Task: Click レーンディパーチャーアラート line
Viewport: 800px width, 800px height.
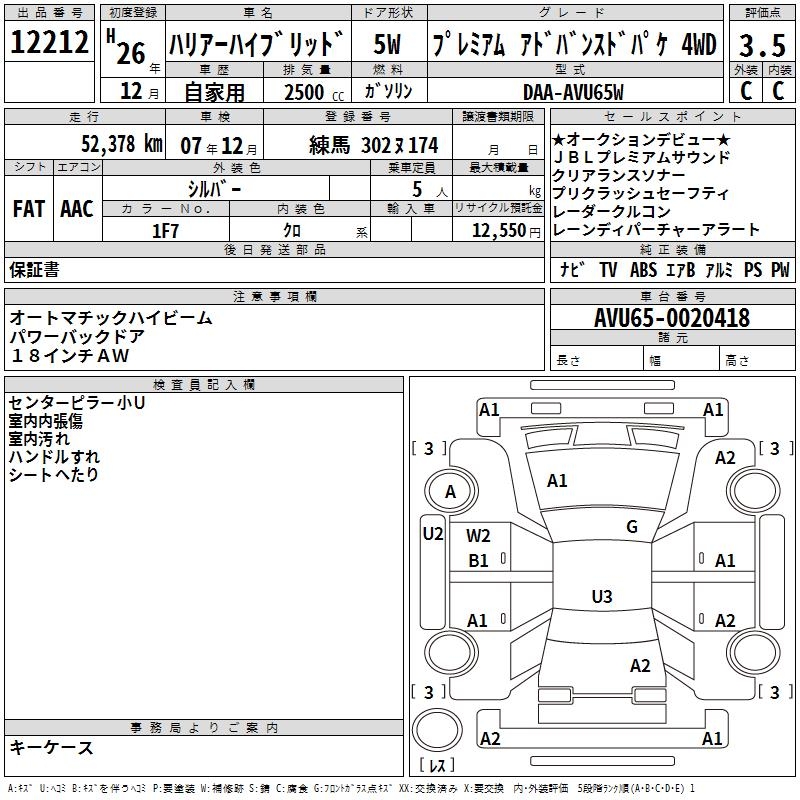Action: click(x=656, y=230)
